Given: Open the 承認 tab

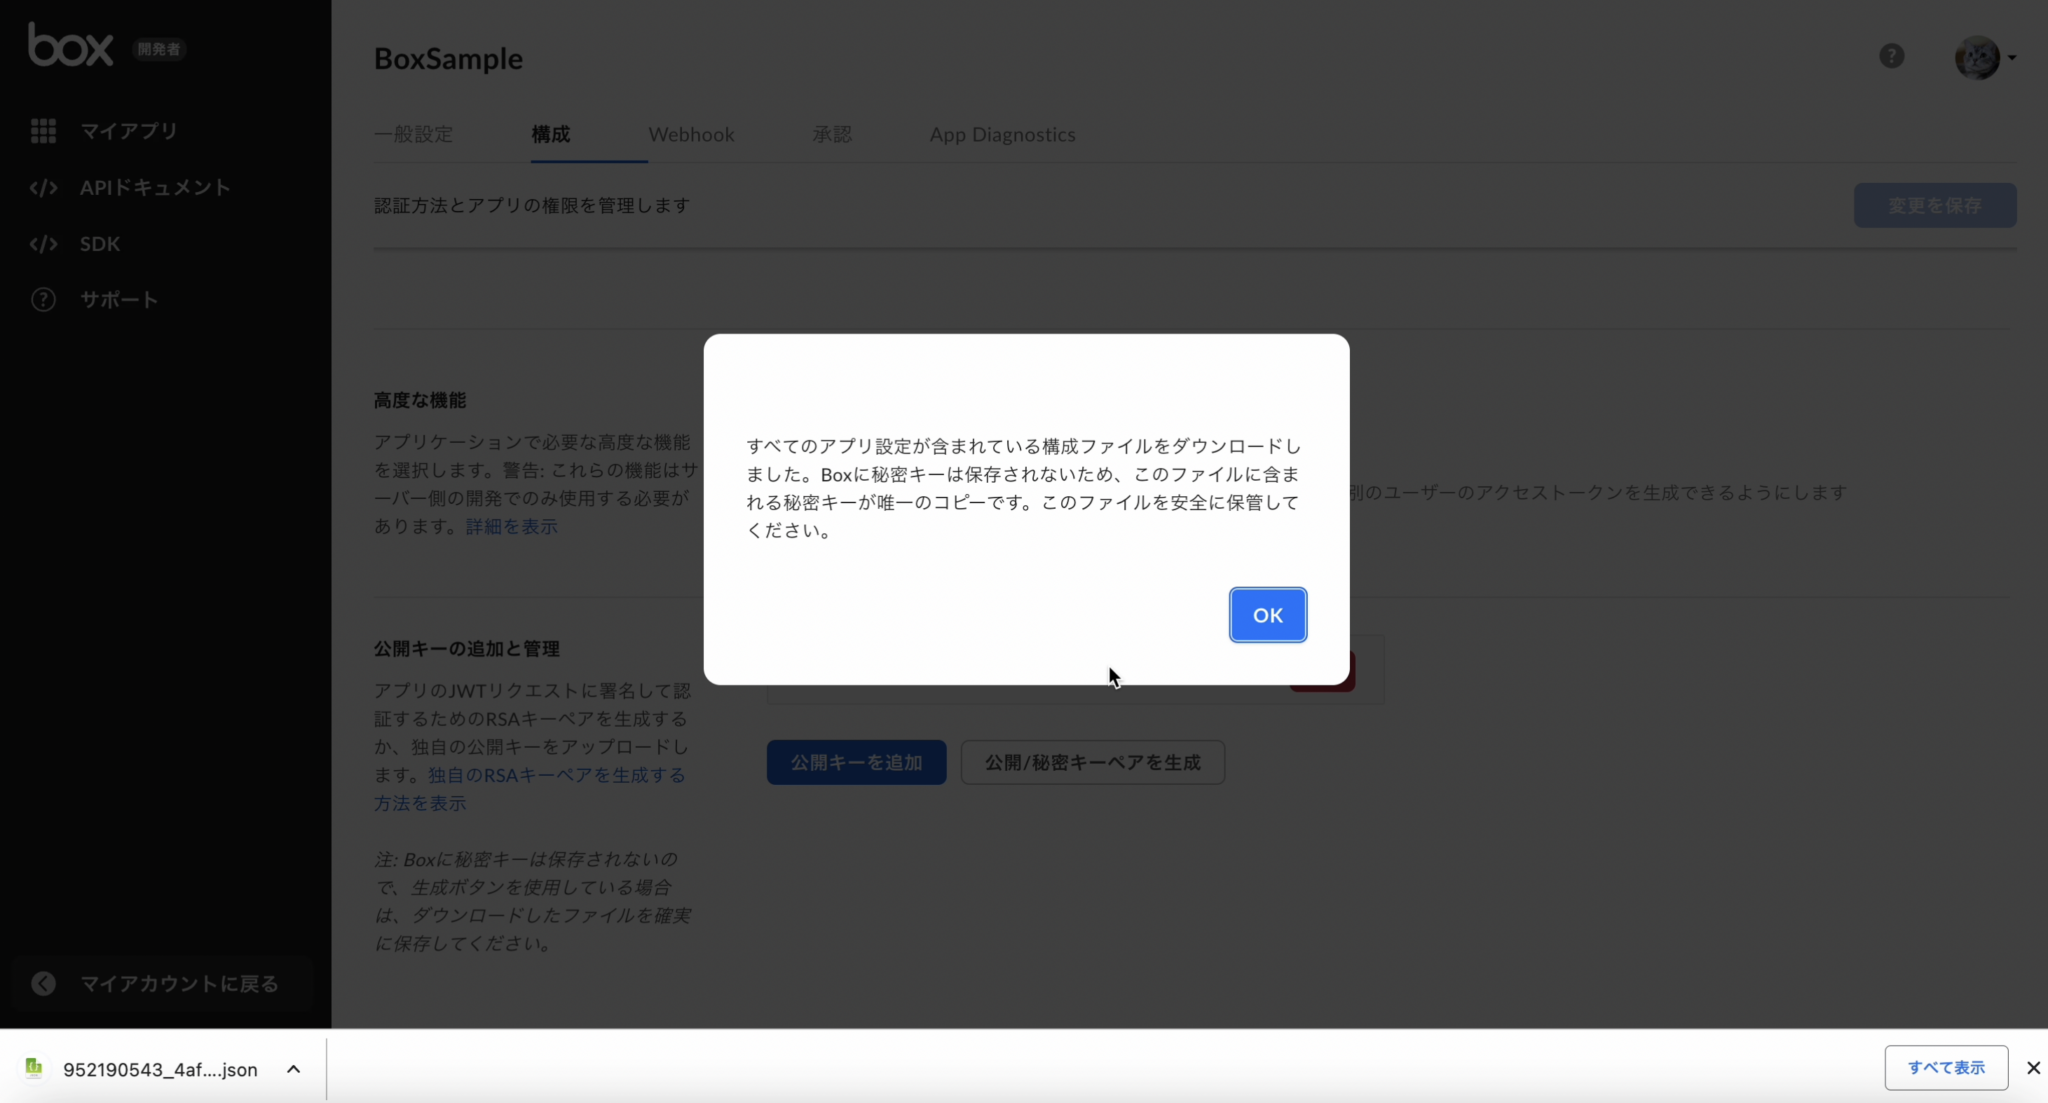Looking at the screenshot, I should coord(832,134).
